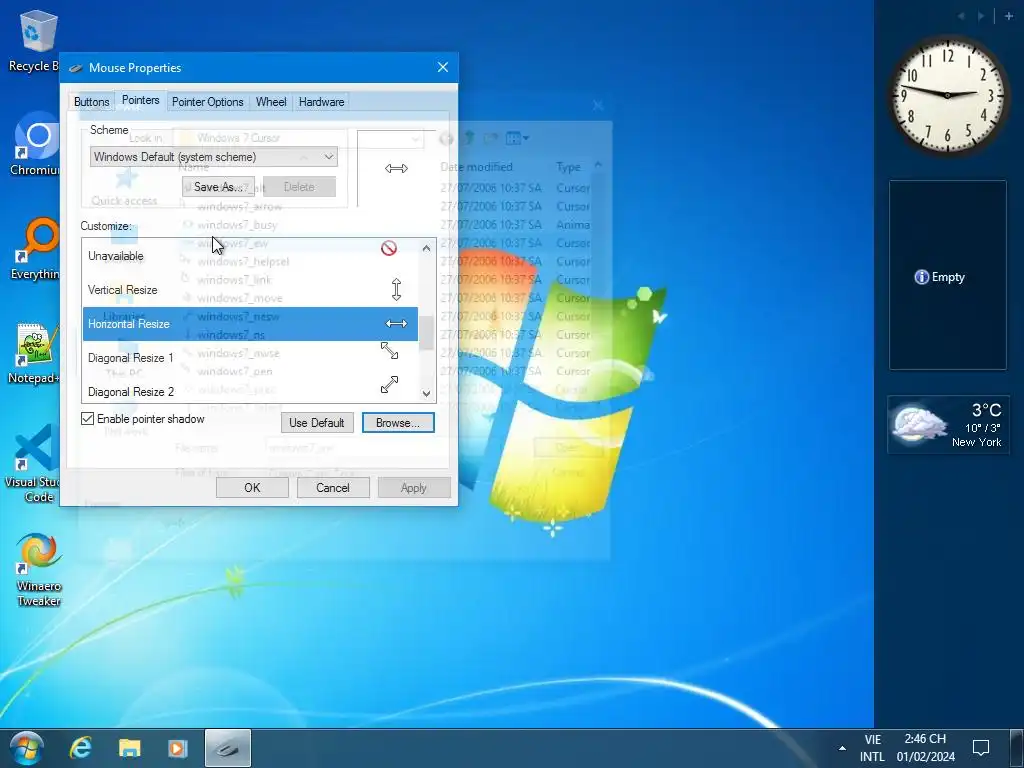Click the Use Default button

coord(317,423)
